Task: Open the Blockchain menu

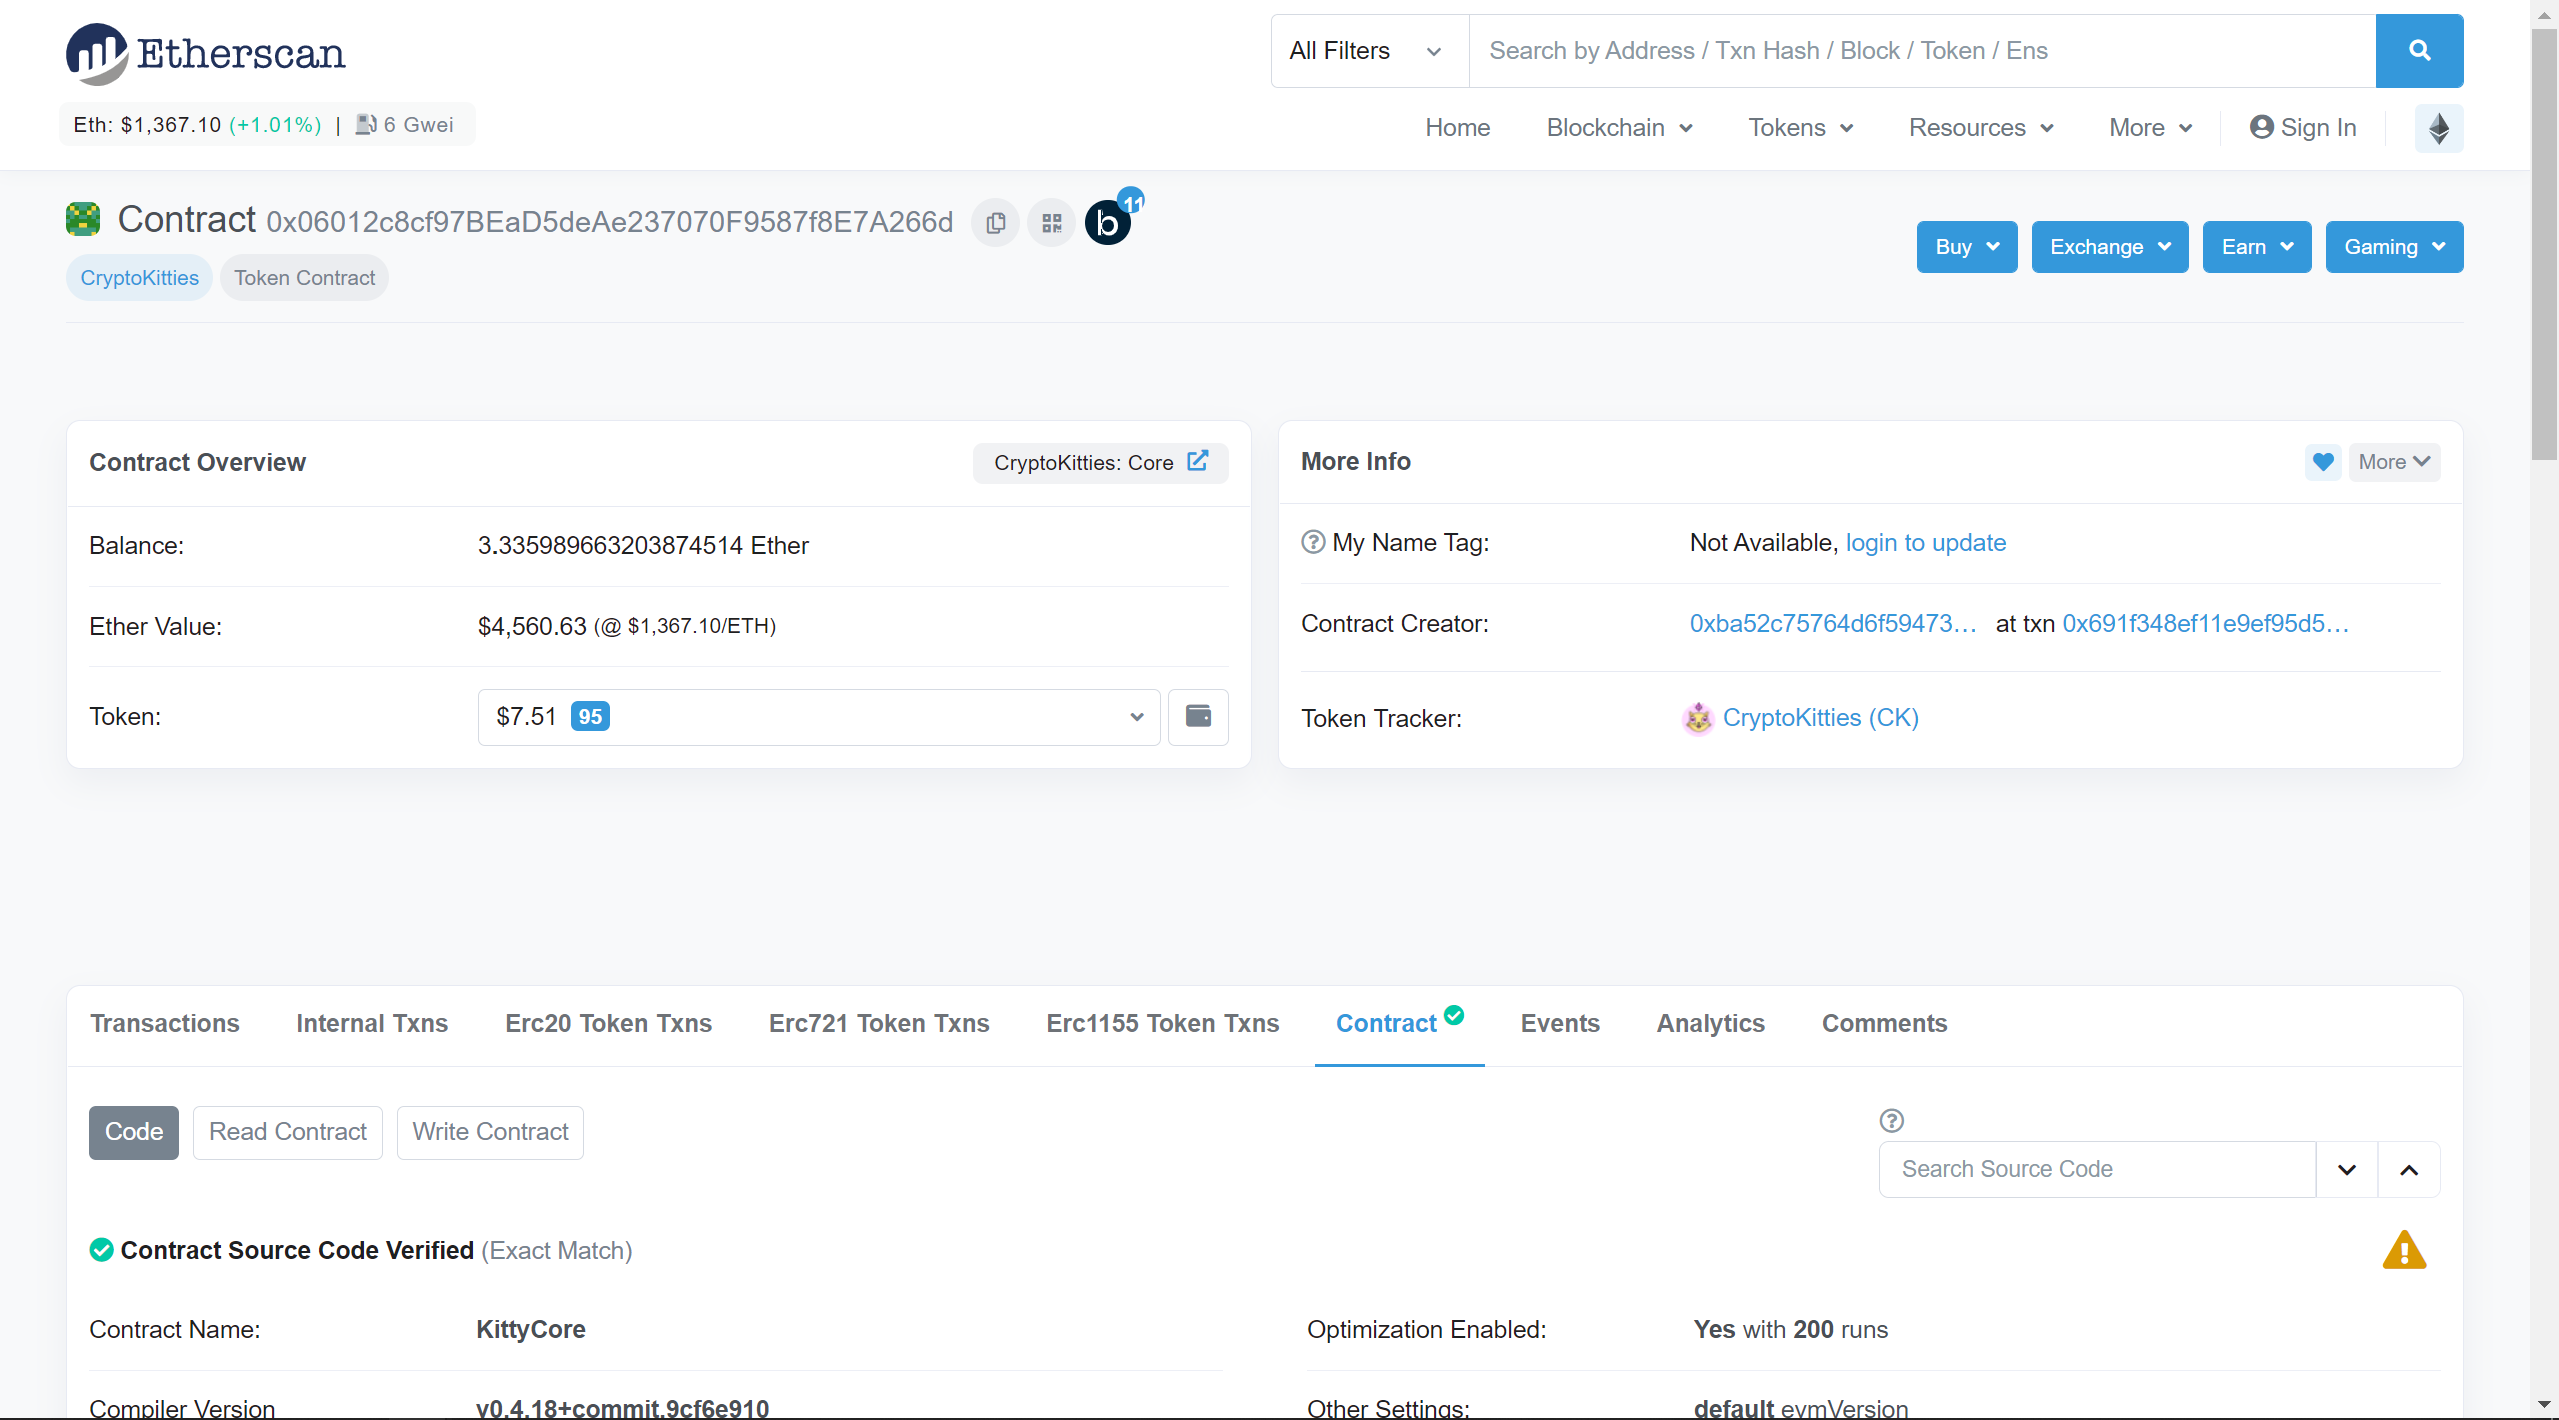Action: tap(1618, 128)
